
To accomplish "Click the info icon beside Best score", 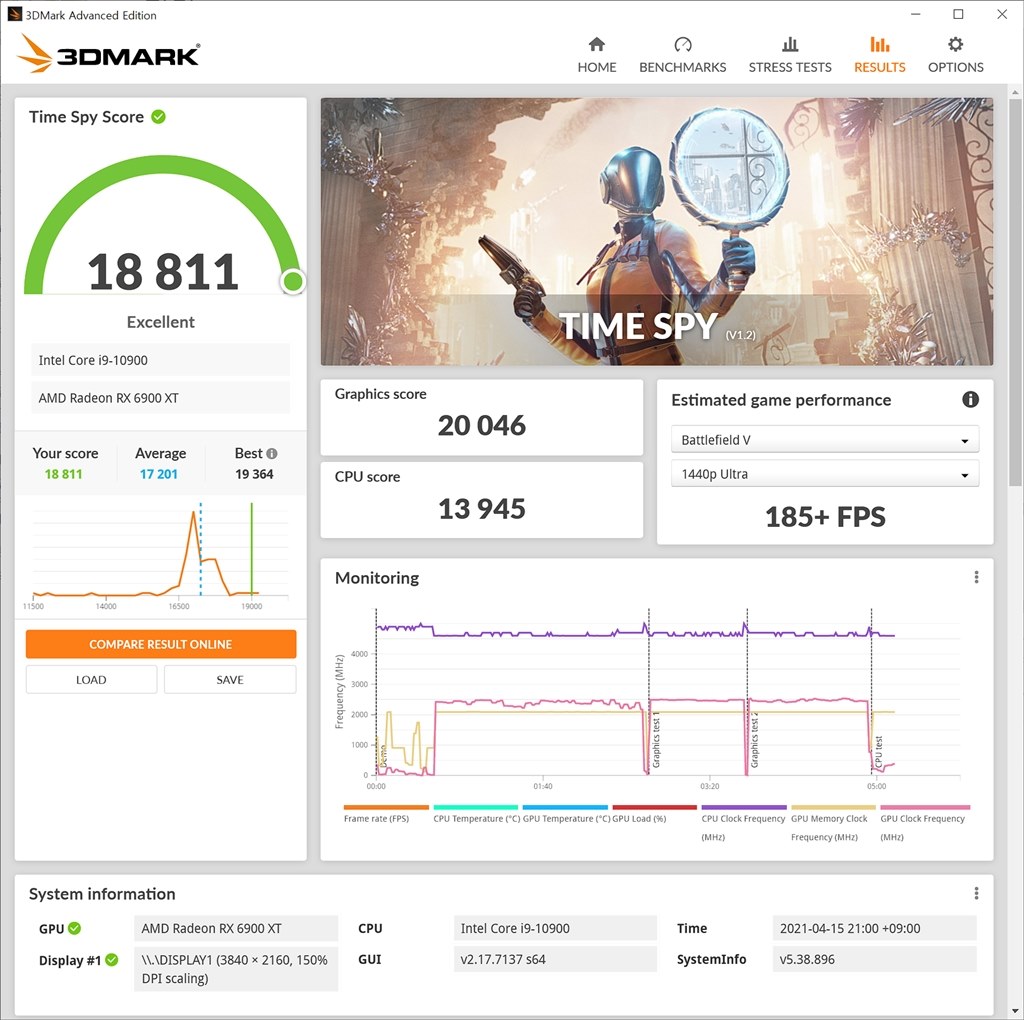I will click(x=272, y=453).
